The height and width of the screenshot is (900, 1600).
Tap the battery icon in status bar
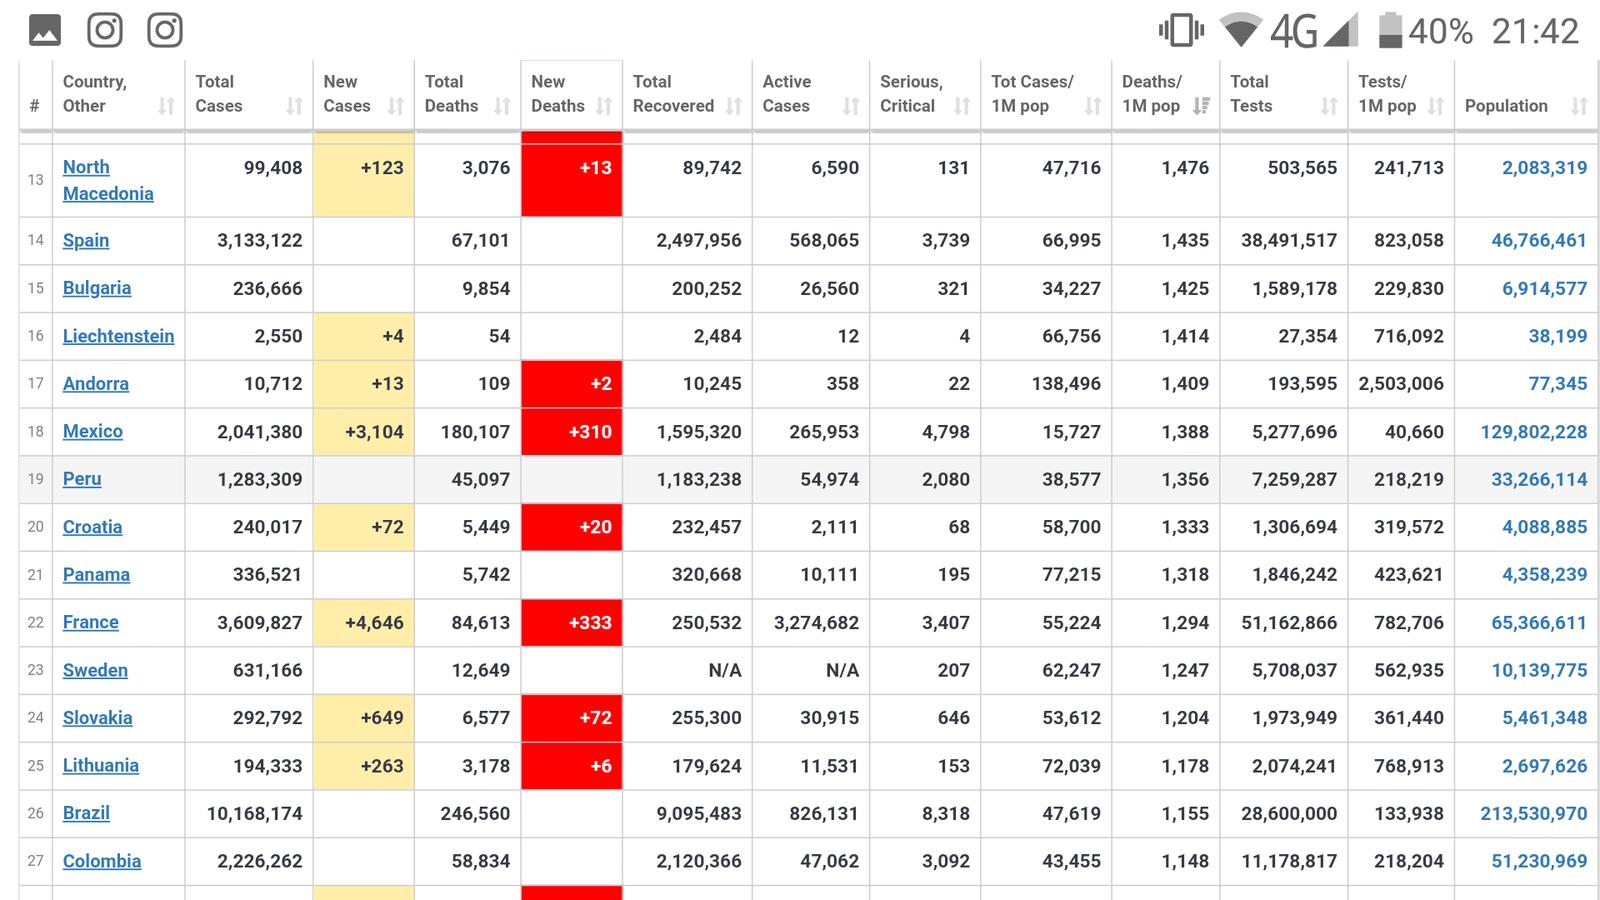point(1390,31)
